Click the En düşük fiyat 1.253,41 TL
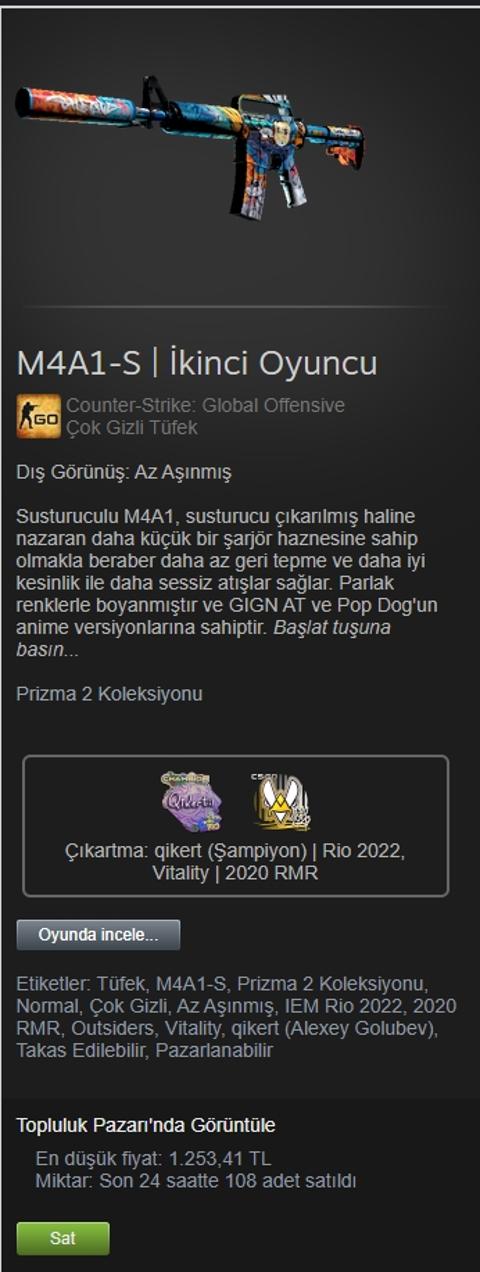This screenshot has width=480, height=1272. click(153, 1159)
